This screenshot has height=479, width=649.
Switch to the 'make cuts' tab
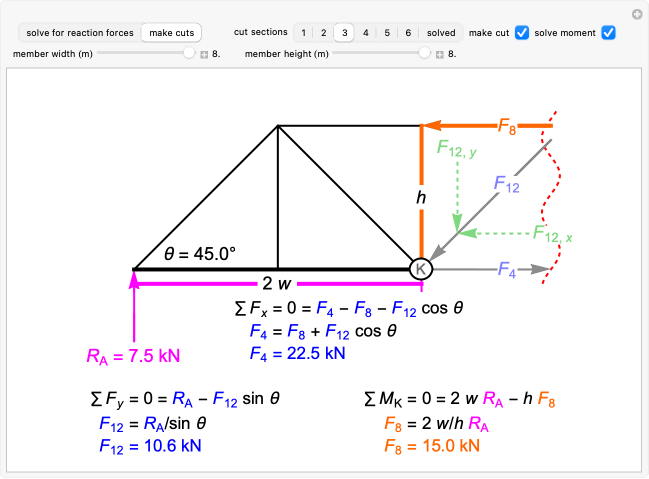(171, 33)
